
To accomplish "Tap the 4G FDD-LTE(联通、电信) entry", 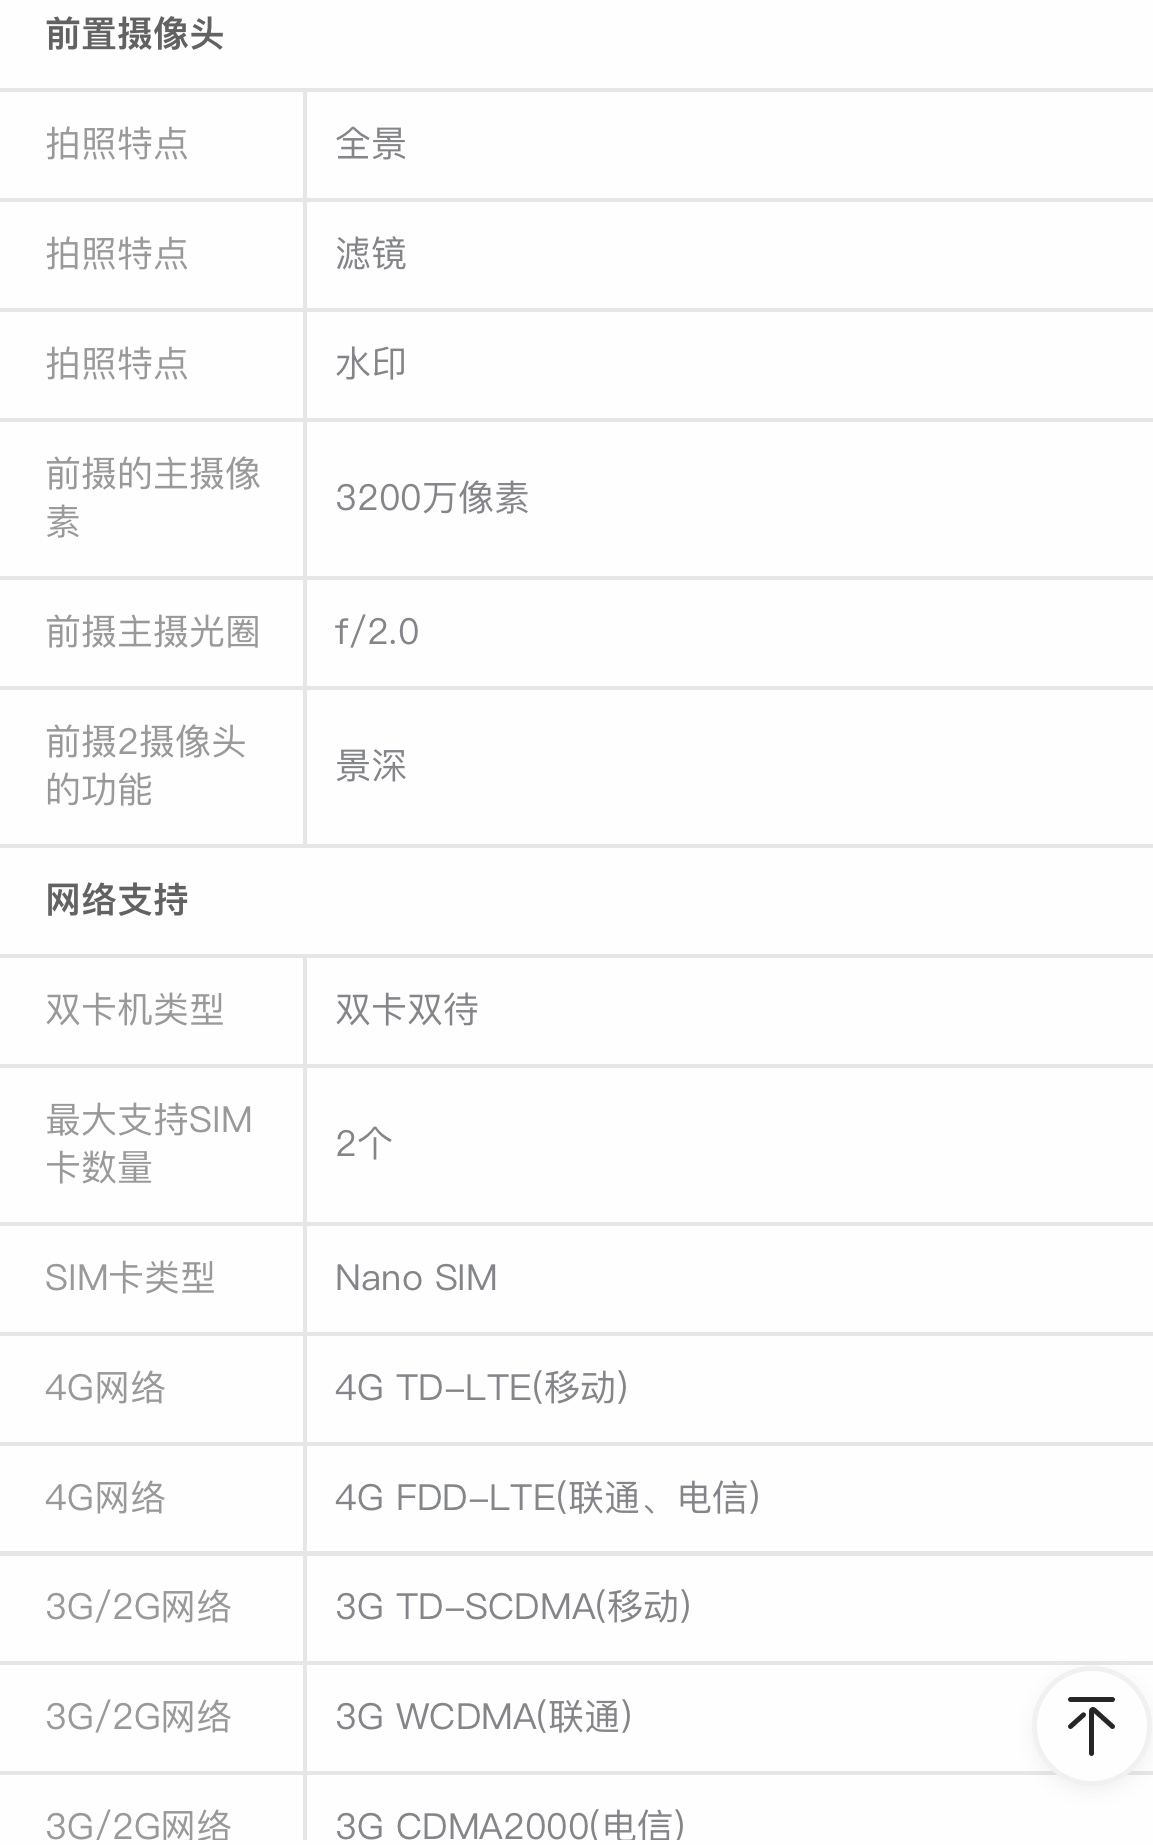I will [x=548, y=1498].
